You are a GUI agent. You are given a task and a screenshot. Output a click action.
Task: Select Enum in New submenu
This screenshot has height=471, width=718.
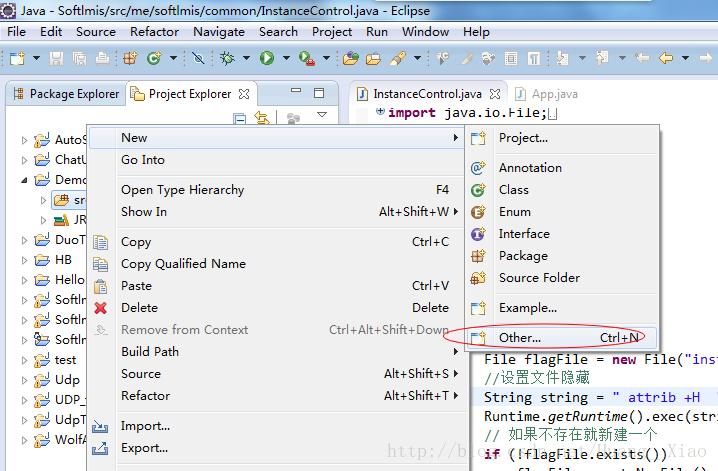pos(562,212)
